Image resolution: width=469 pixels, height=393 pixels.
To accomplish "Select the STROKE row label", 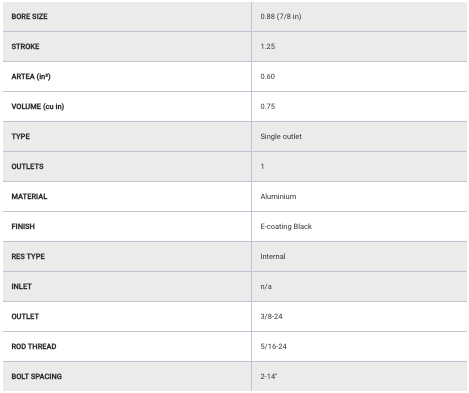I will (25, 46).
